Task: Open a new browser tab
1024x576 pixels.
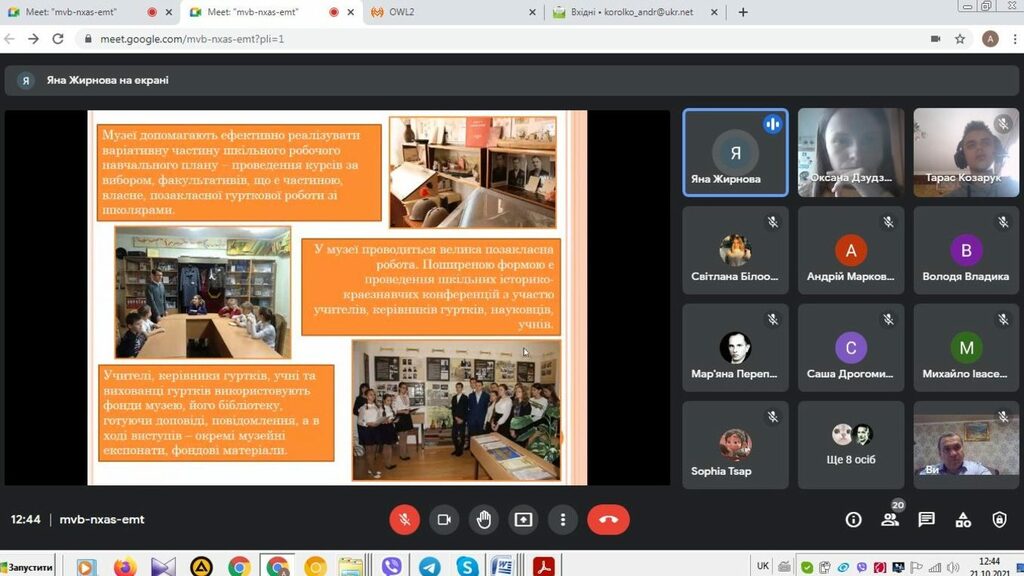Action: [x=742, y=12]
